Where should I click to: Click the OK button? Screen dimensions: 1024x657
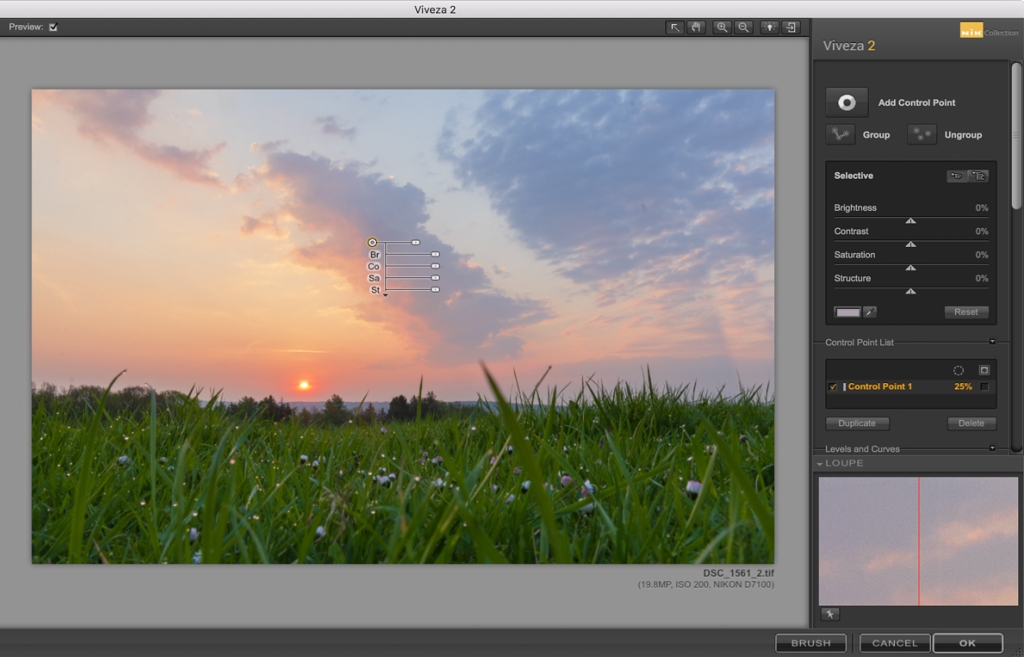coord(967,643)
